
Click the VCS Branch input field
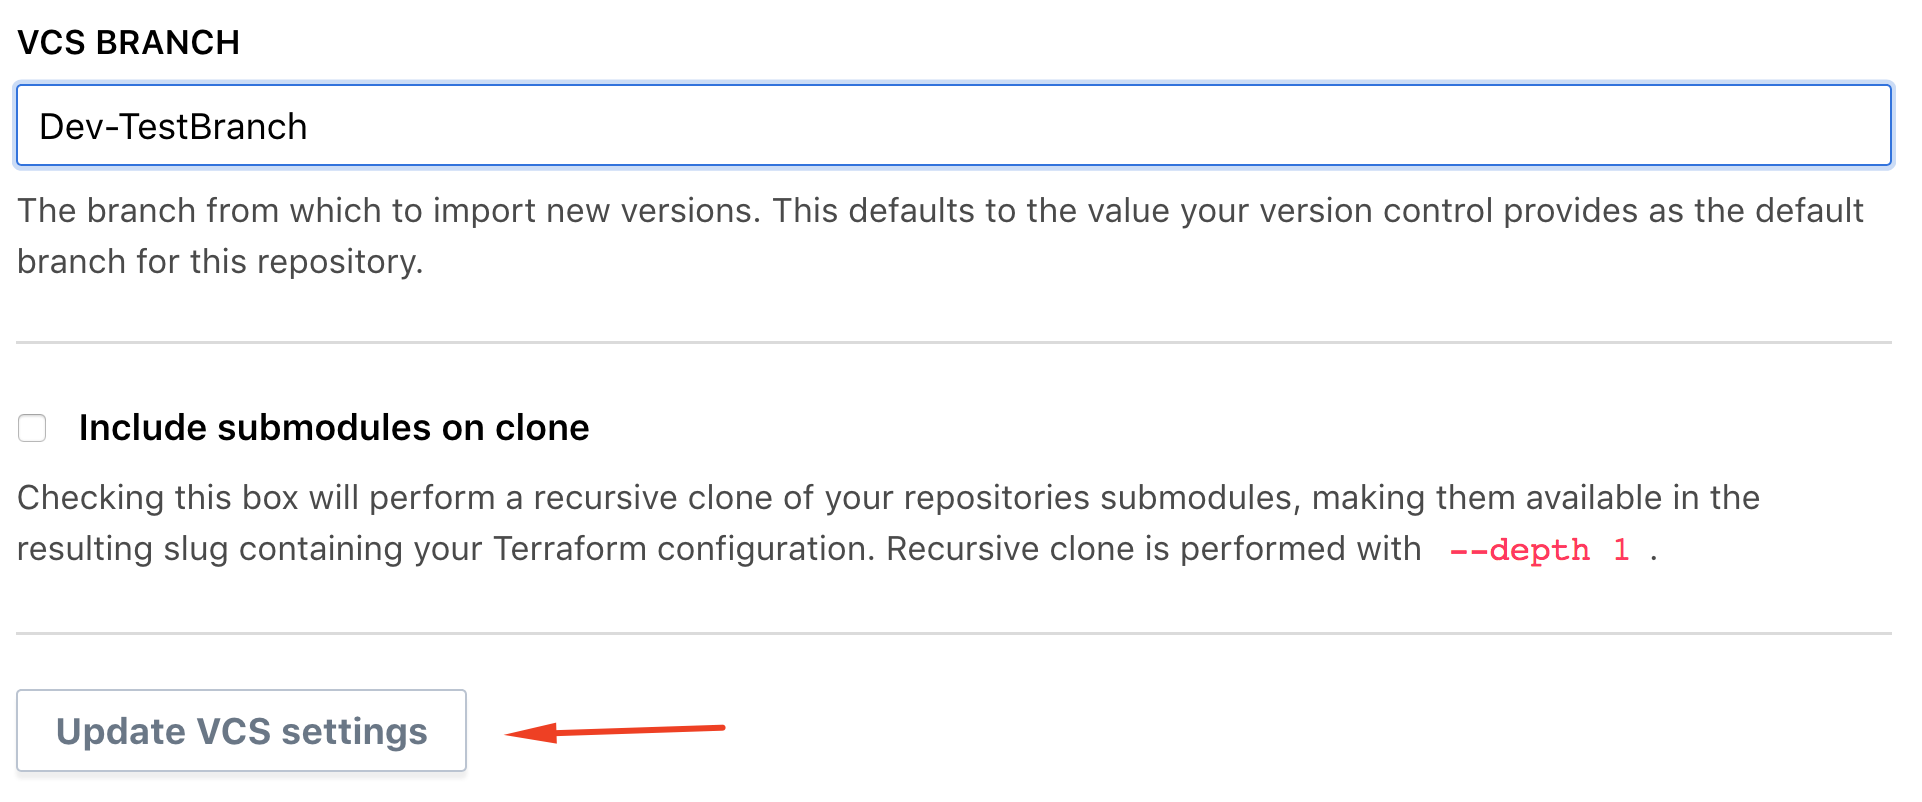pyautogui.click(x=952, y=126)
